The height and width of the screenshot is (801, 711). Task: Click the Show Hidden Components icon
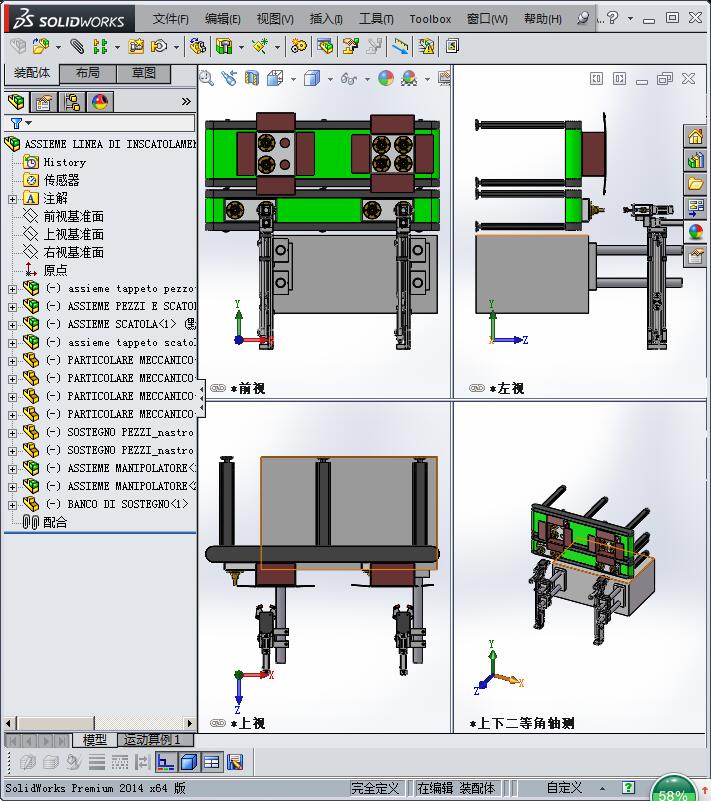[x=198, y=46]
